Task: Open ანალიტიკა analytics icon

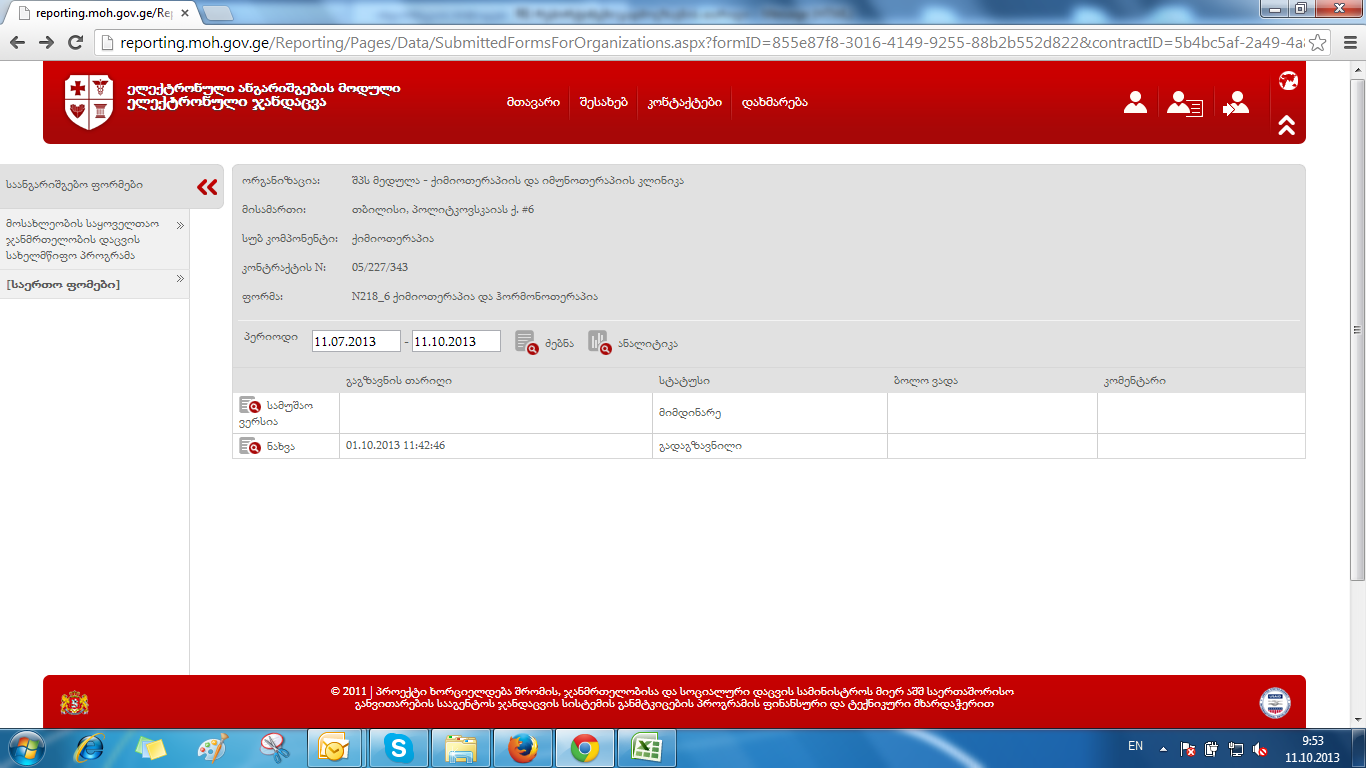Action: [x=599, y=342]
